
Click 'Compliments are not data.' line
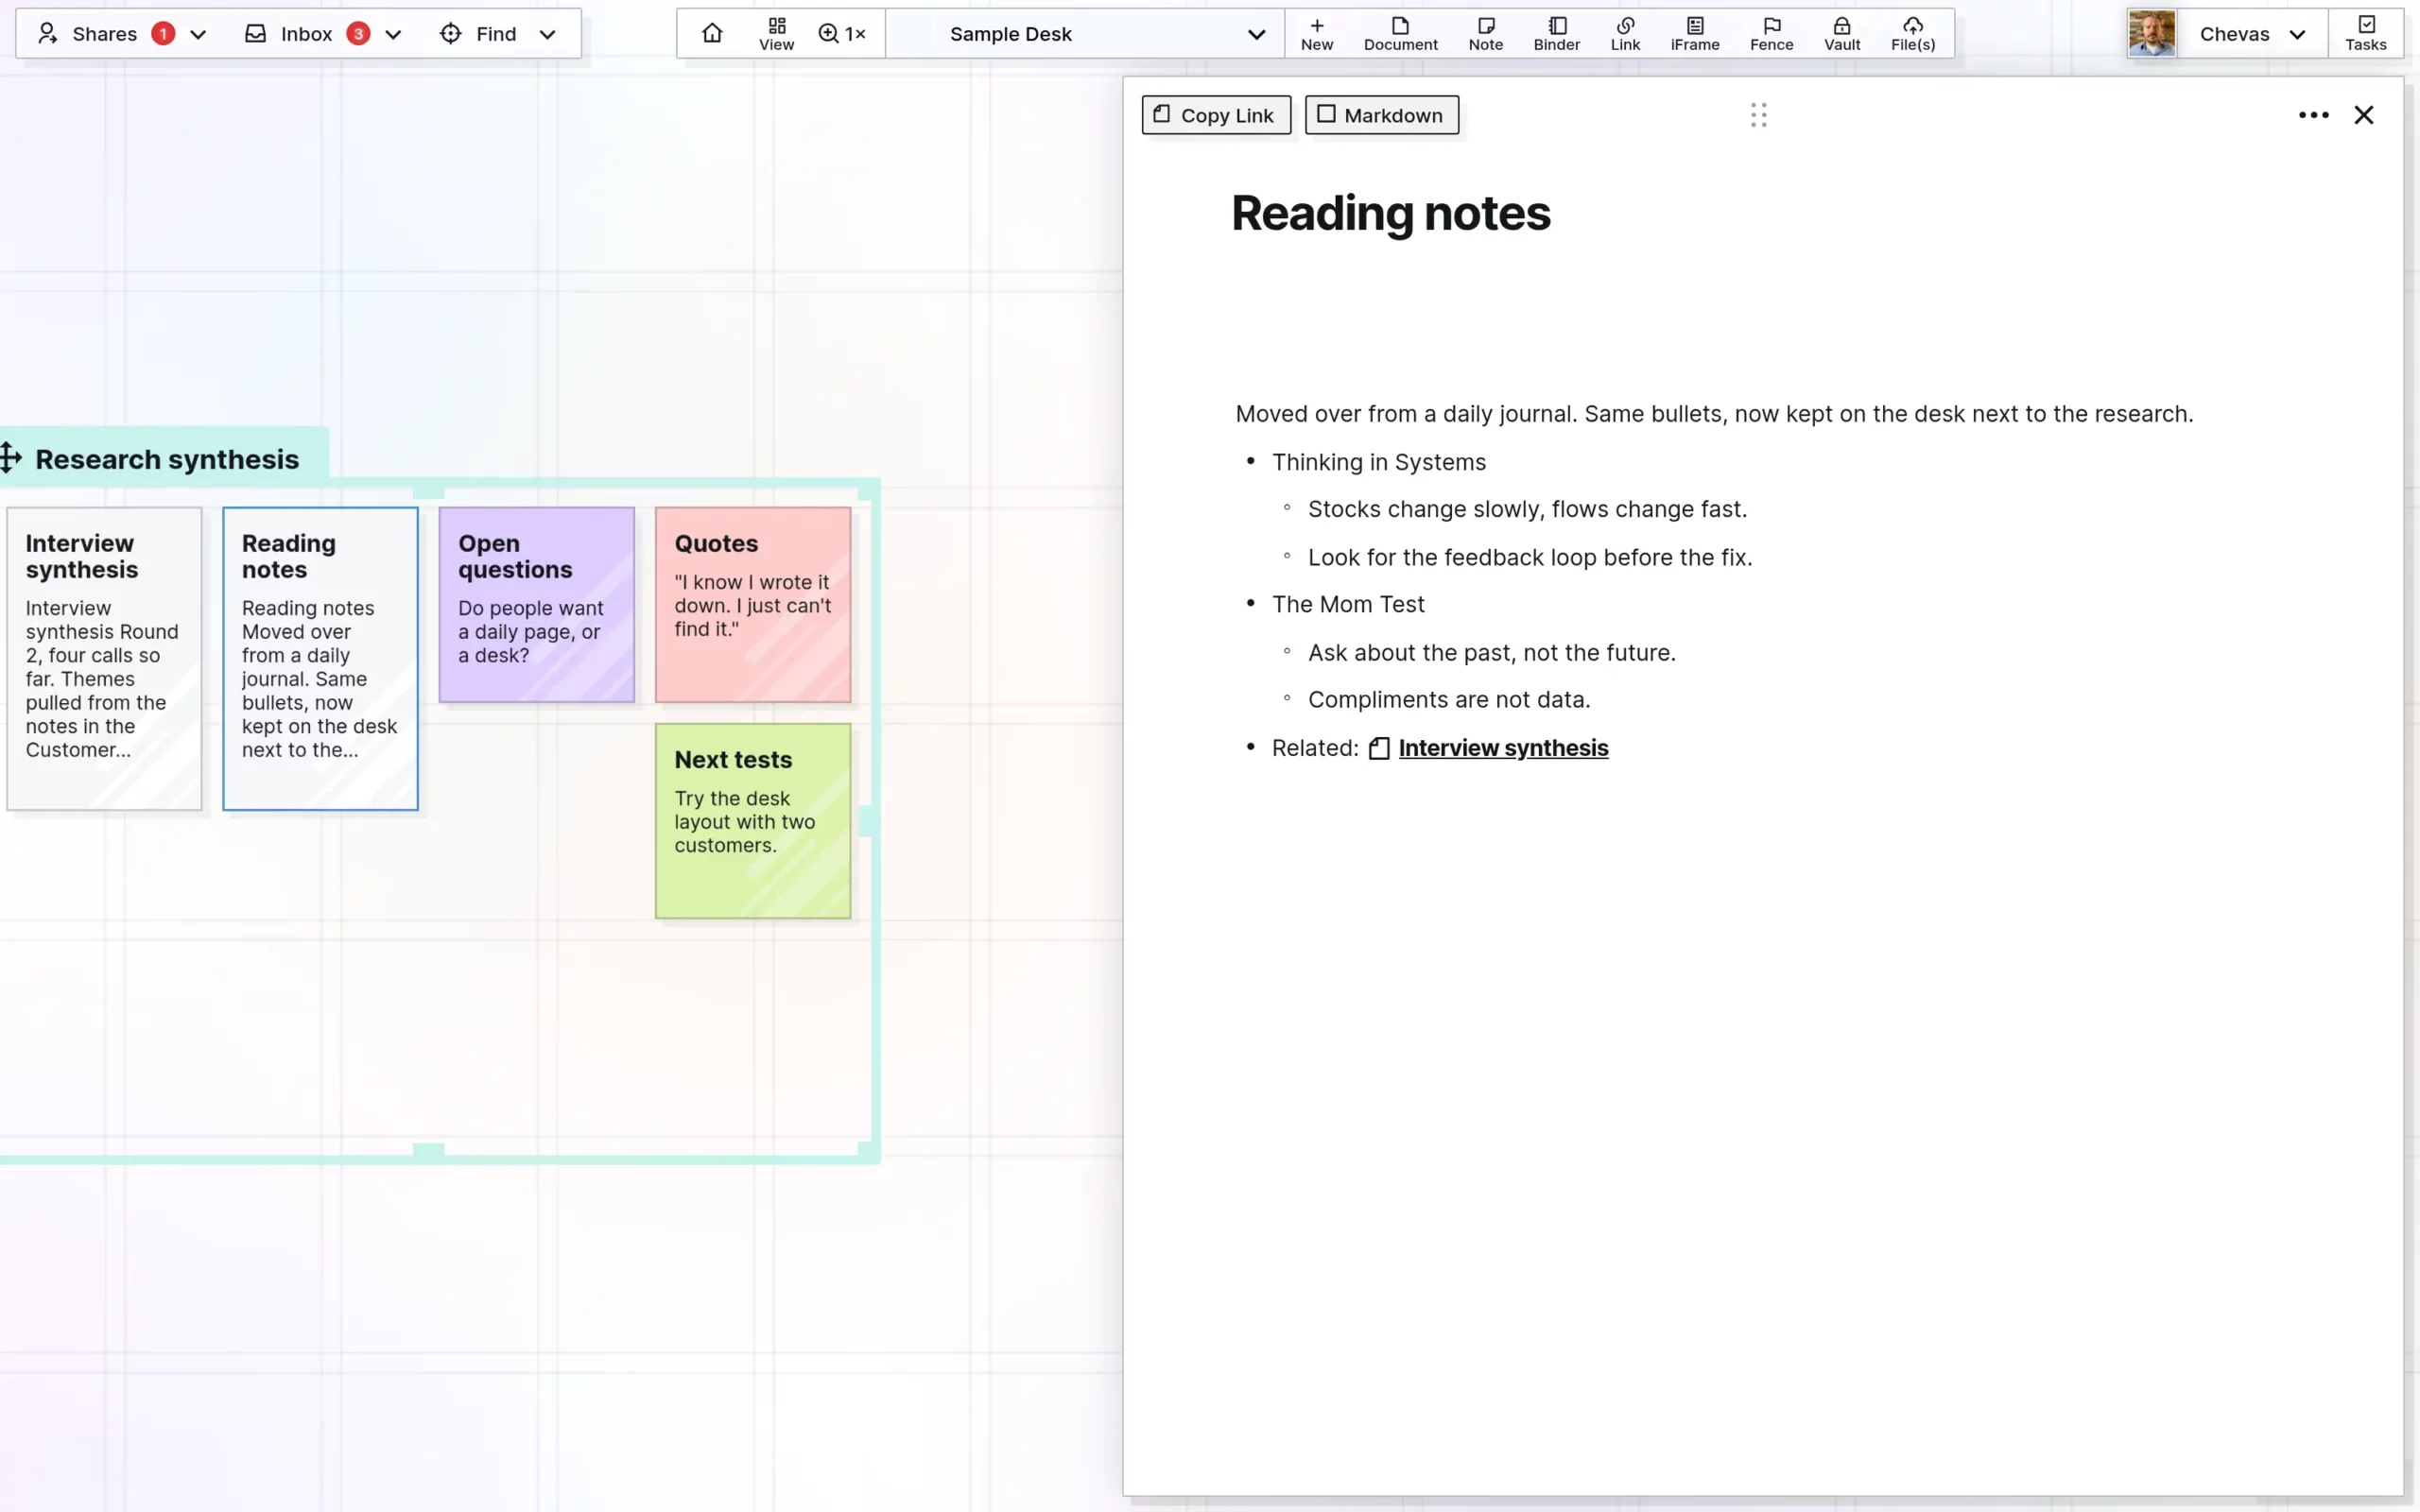tap(1448, 699)
